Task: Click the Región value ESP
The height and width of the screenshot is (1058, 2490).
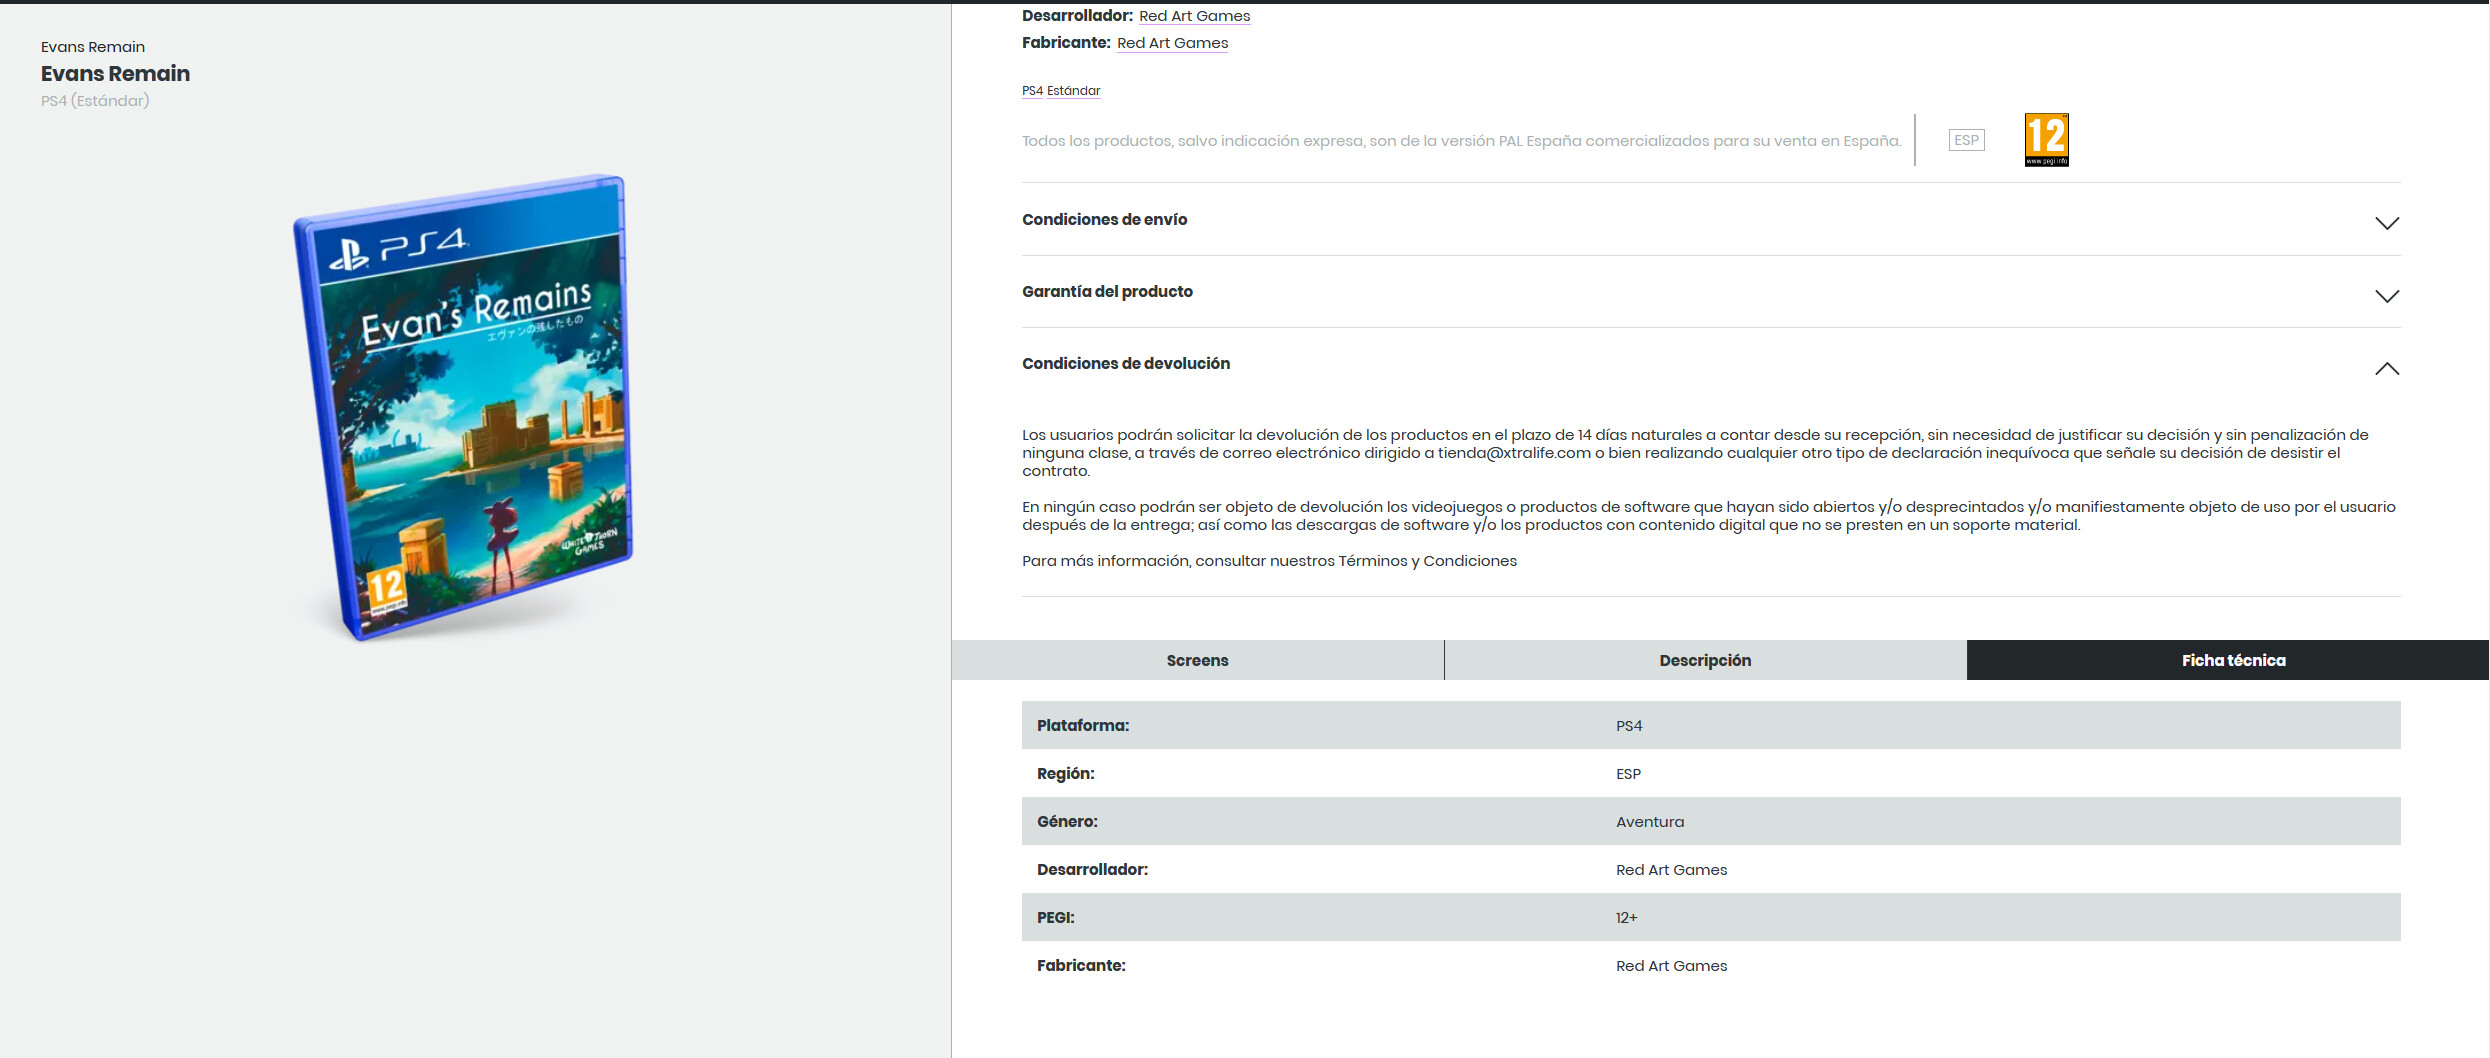Action: 1628,774
